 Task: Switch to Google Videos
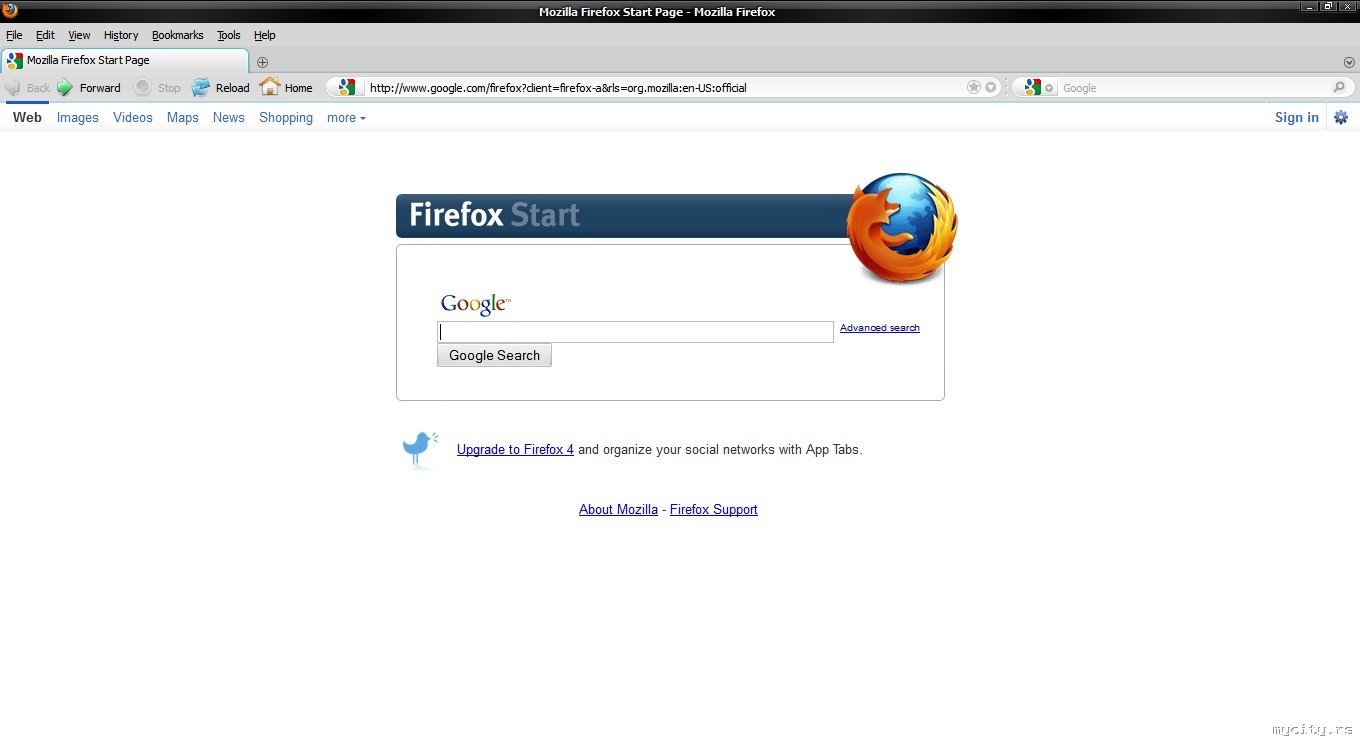133,117
